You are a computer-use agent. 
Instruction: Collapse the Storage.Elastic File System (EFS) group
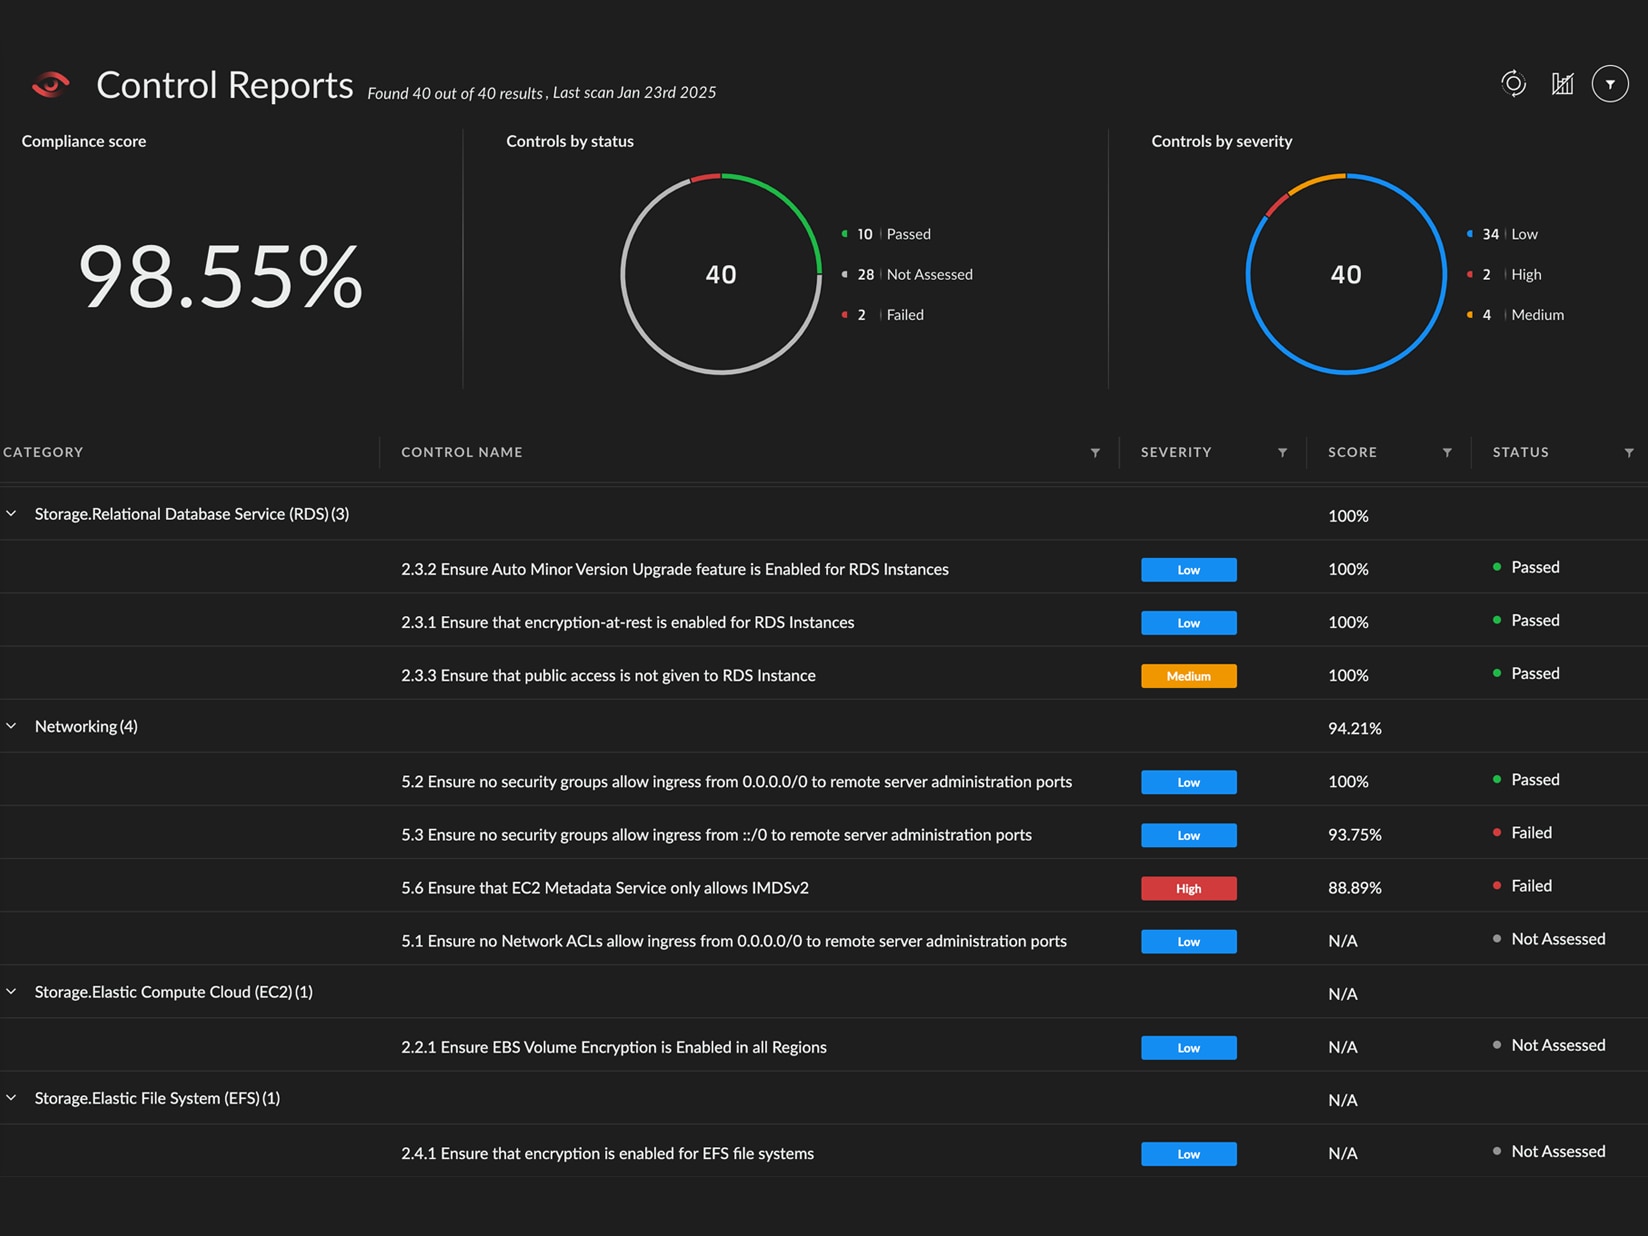point(12,1097)
